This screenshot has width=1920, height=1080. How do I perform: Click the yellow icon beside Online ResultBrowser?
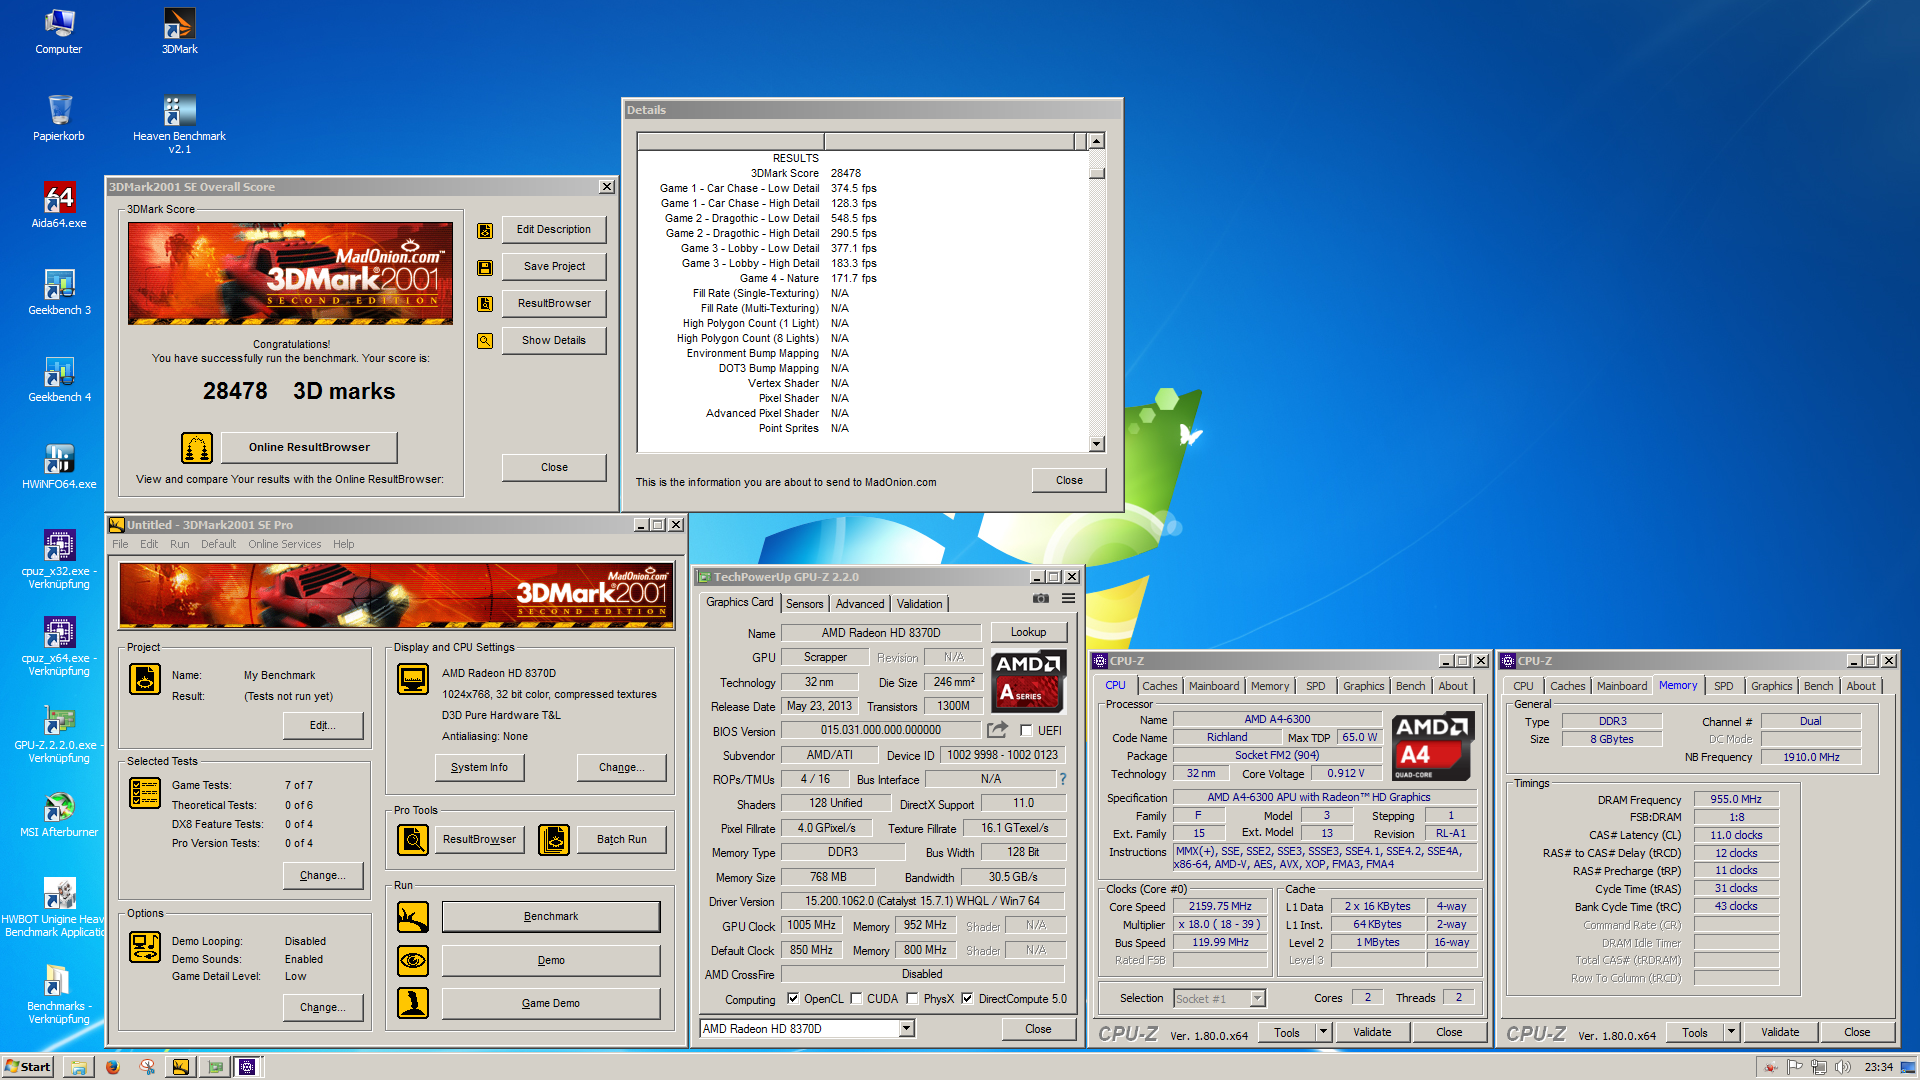[x=197, y=448]
